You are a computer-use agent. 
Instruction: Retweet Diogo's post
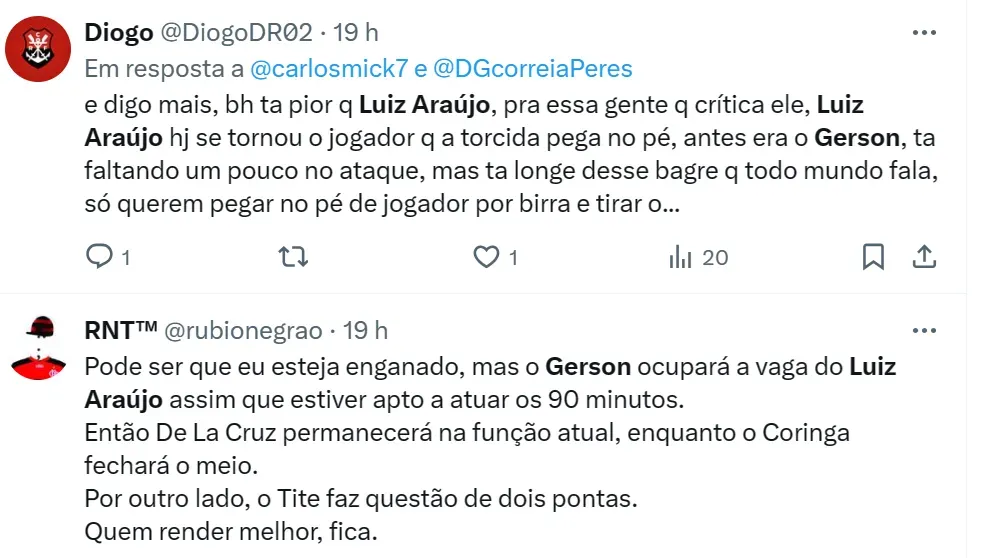coord(292,257)
